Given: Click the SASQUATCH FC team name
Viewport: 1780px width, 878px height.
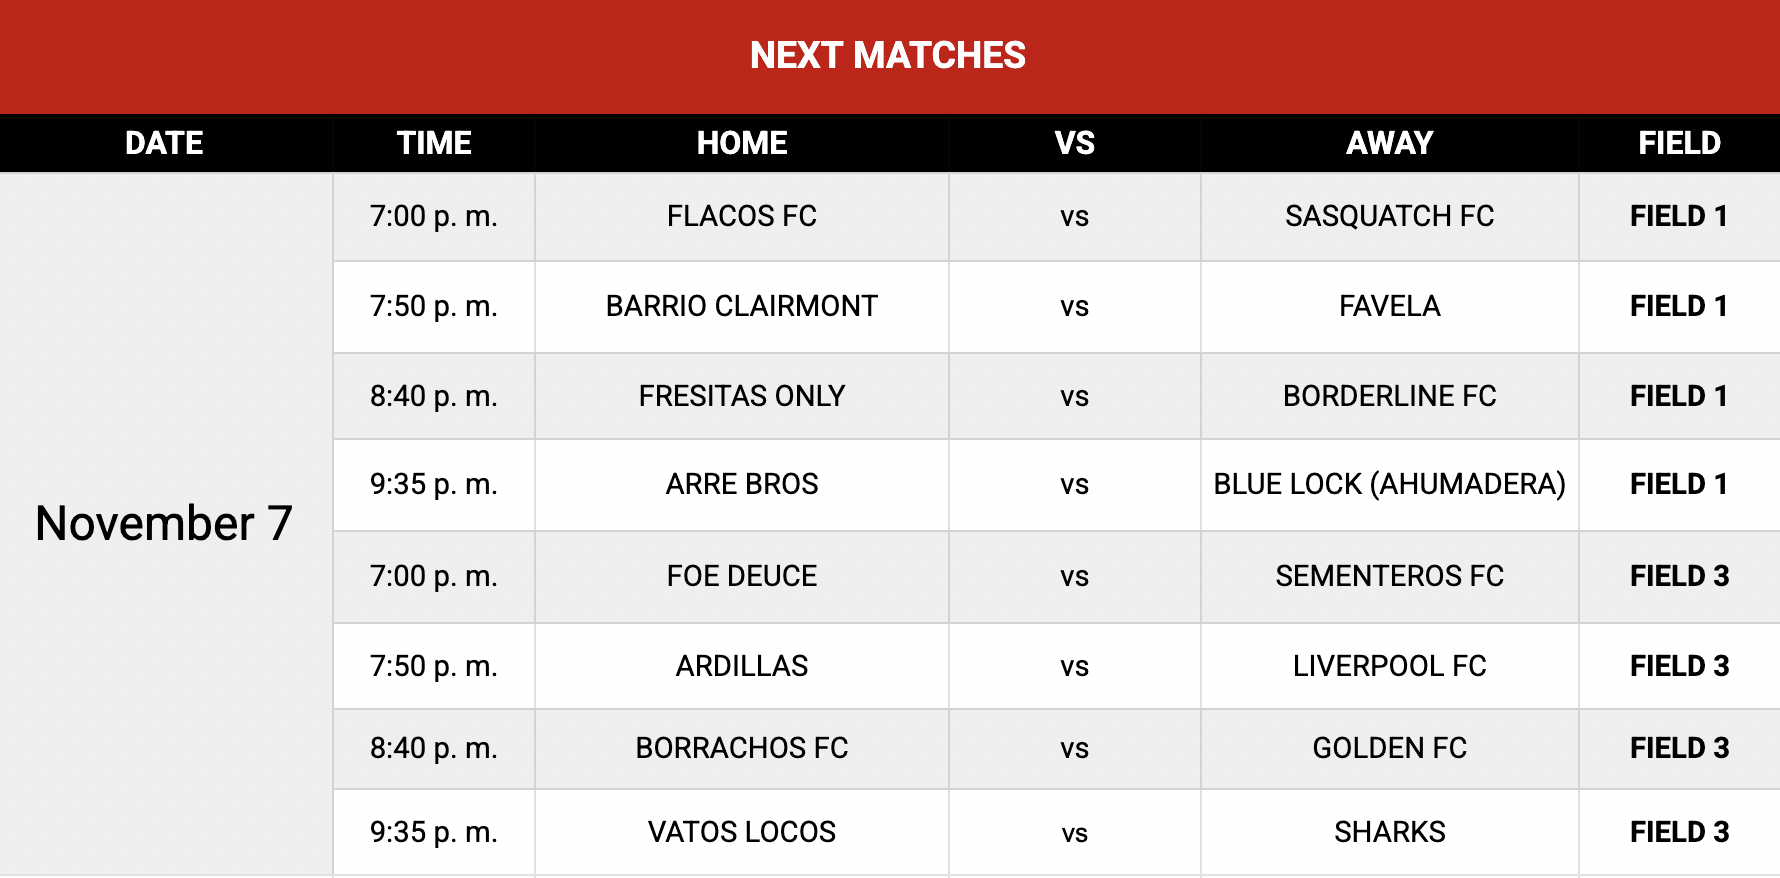Looking at the screenshot, I should 1389,216.
